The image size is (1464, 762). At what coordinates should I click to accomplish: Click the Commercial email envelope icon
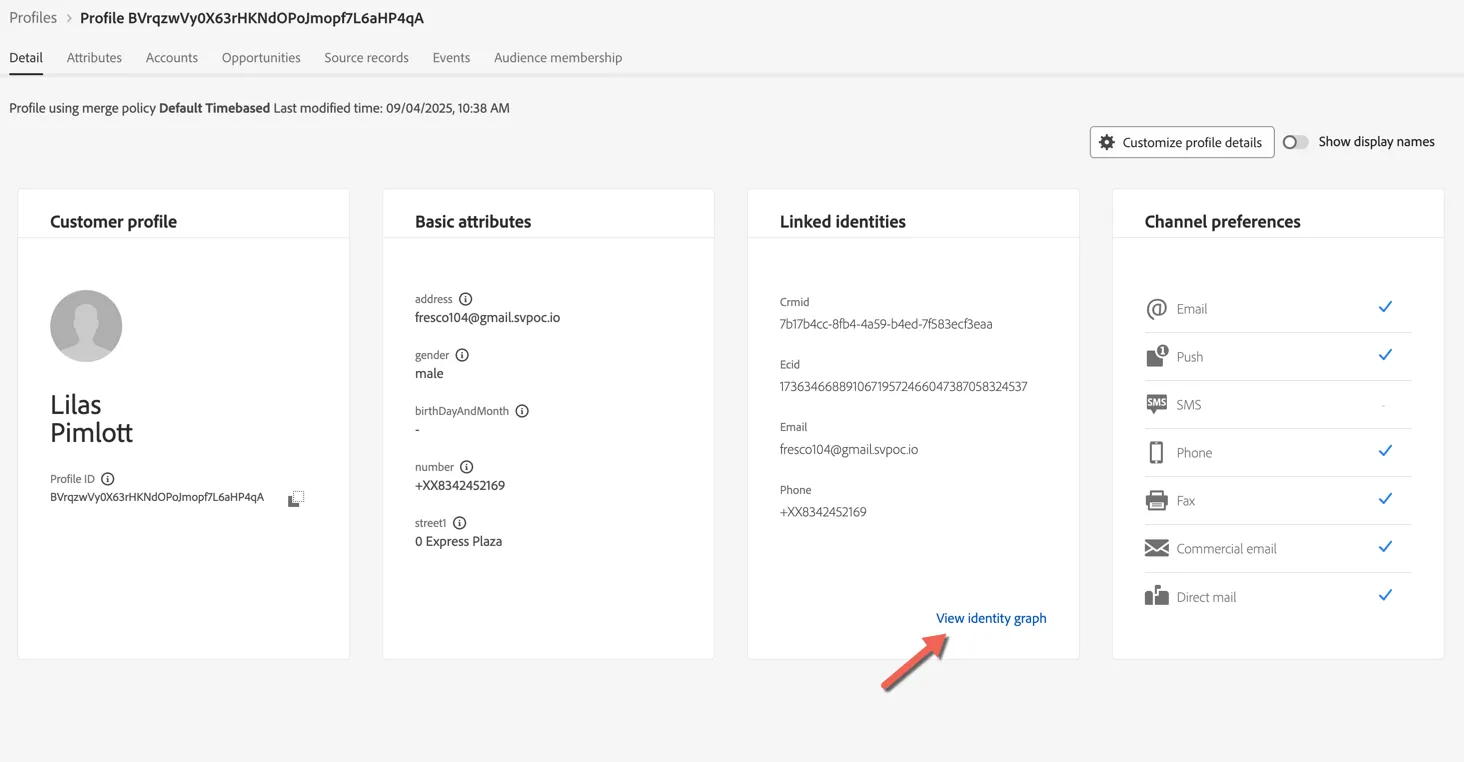click(1156, 548)
